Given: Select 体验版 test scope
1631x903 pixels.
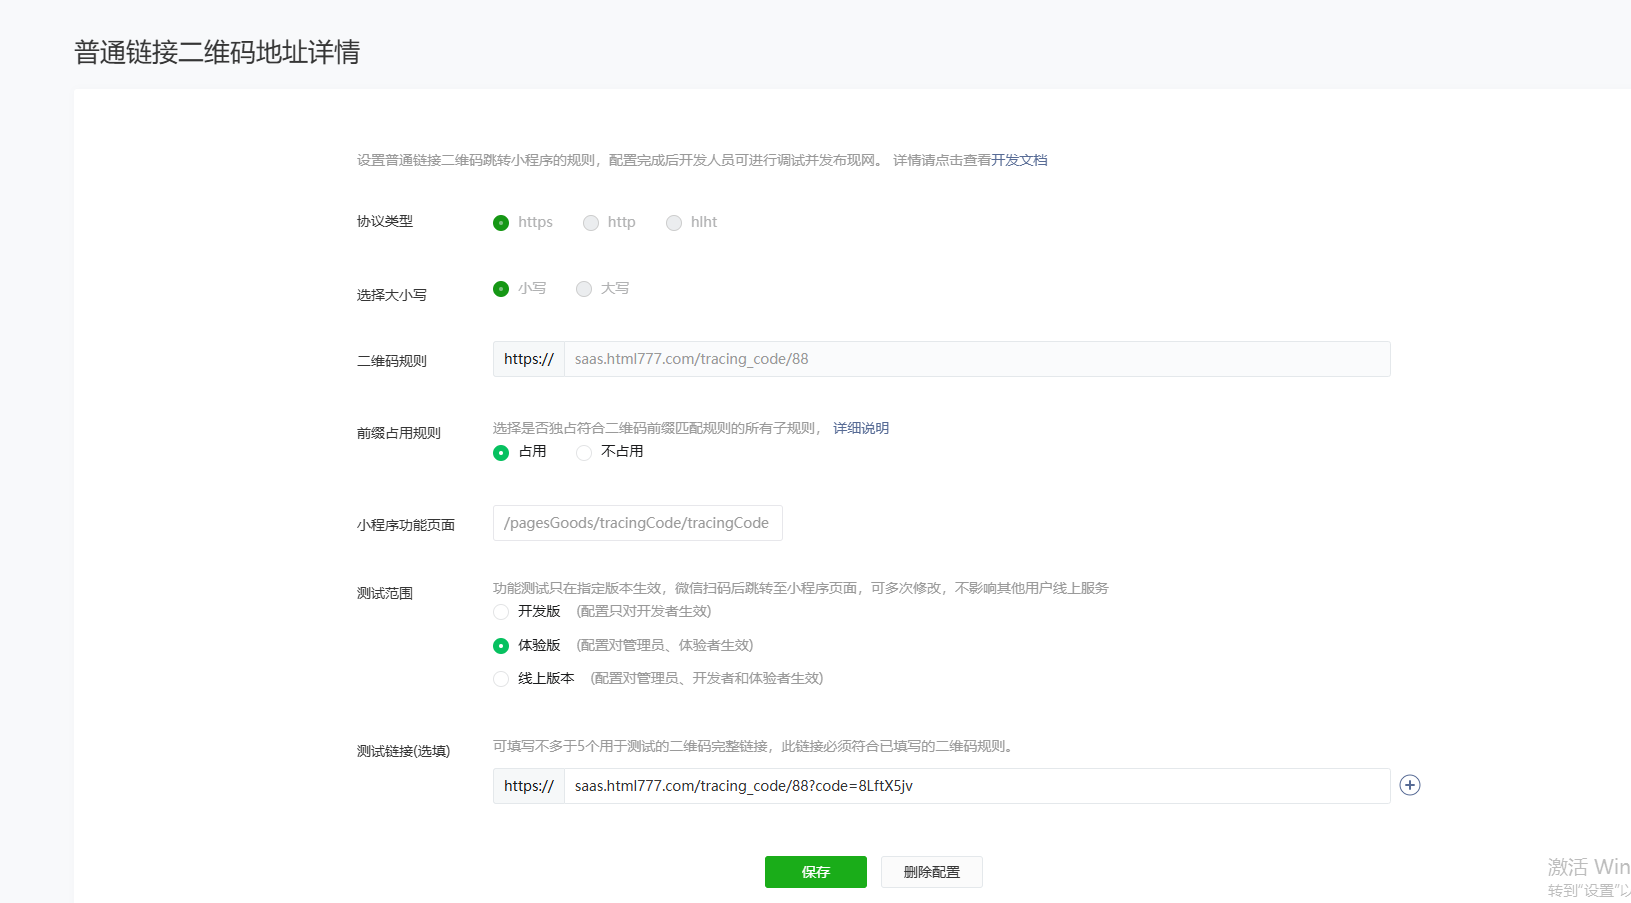Looking at the screenshot, I should coord(501,646).
